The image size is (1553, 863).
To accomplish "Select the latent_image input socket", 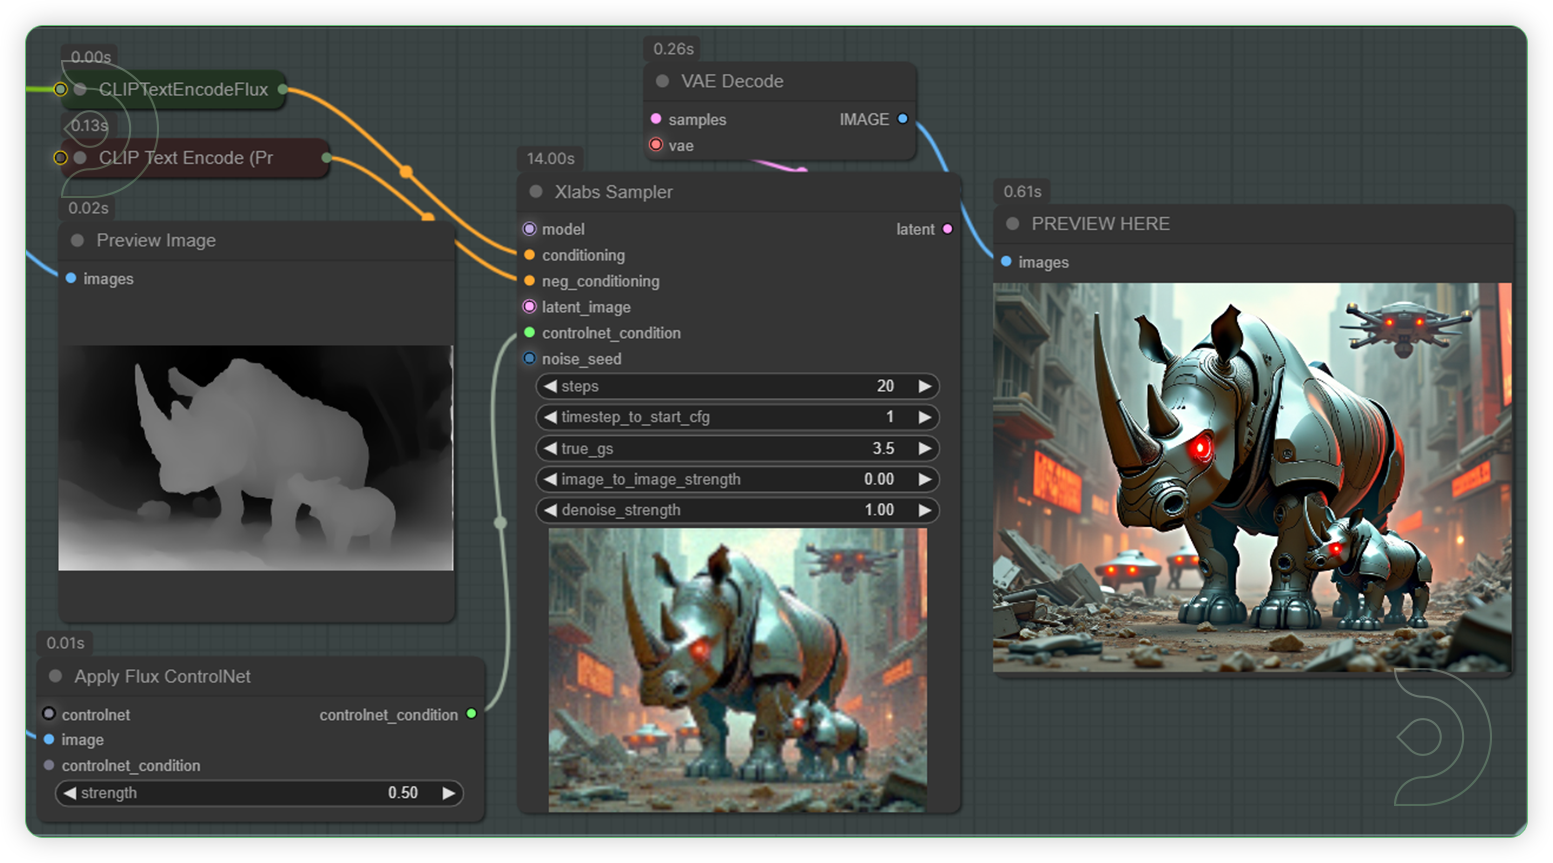I will click(529, 307).
